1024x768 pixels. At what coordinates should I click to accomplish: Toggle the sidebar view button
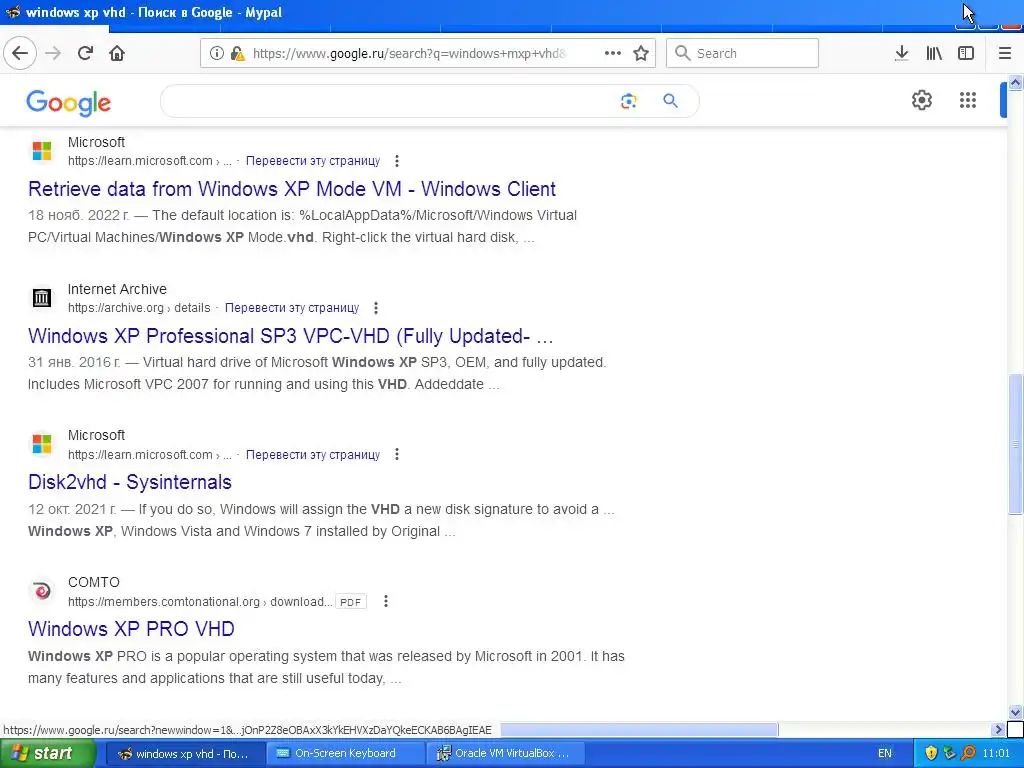(x=966, y=53)
